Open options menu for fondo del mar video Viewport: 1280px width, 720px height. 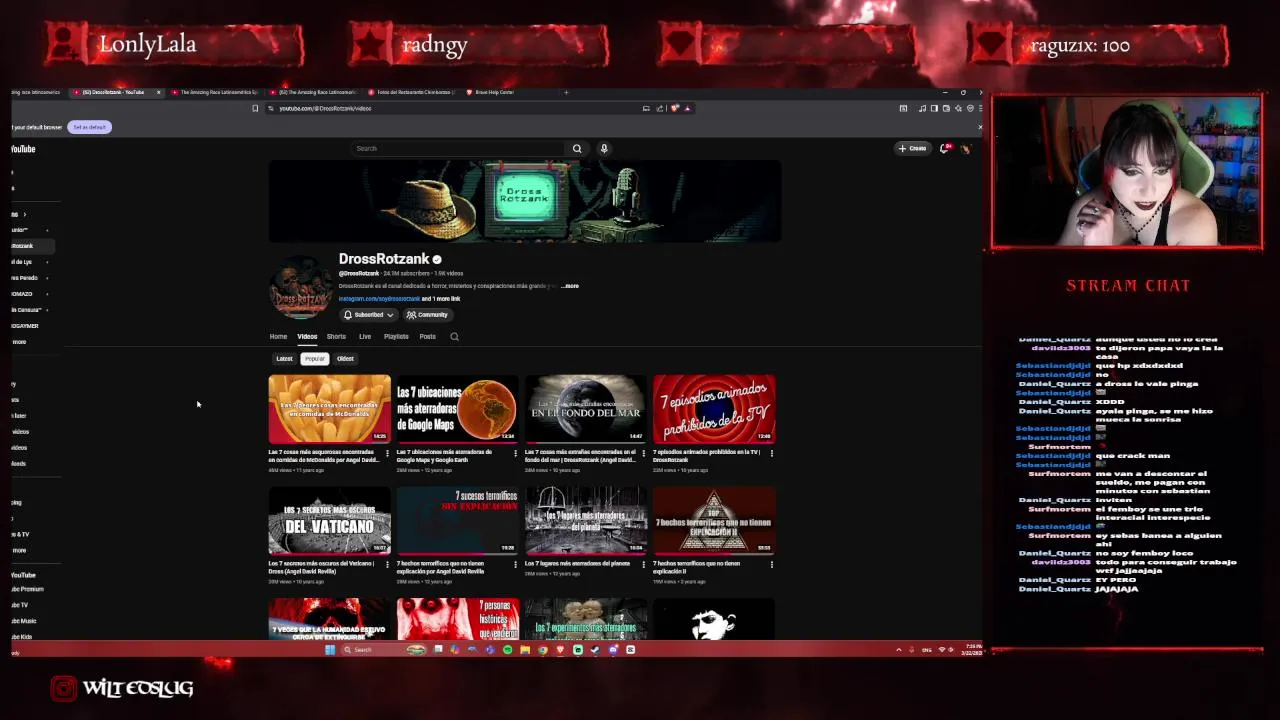point(644,453)
